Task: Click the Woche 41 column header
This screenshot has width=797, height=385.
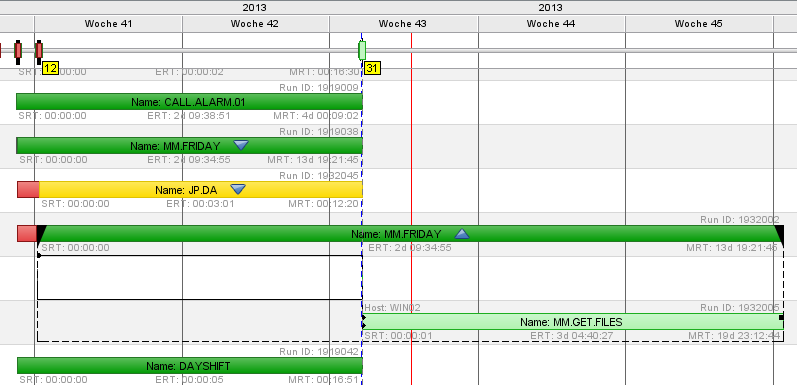Action: (x=108, y=23)
